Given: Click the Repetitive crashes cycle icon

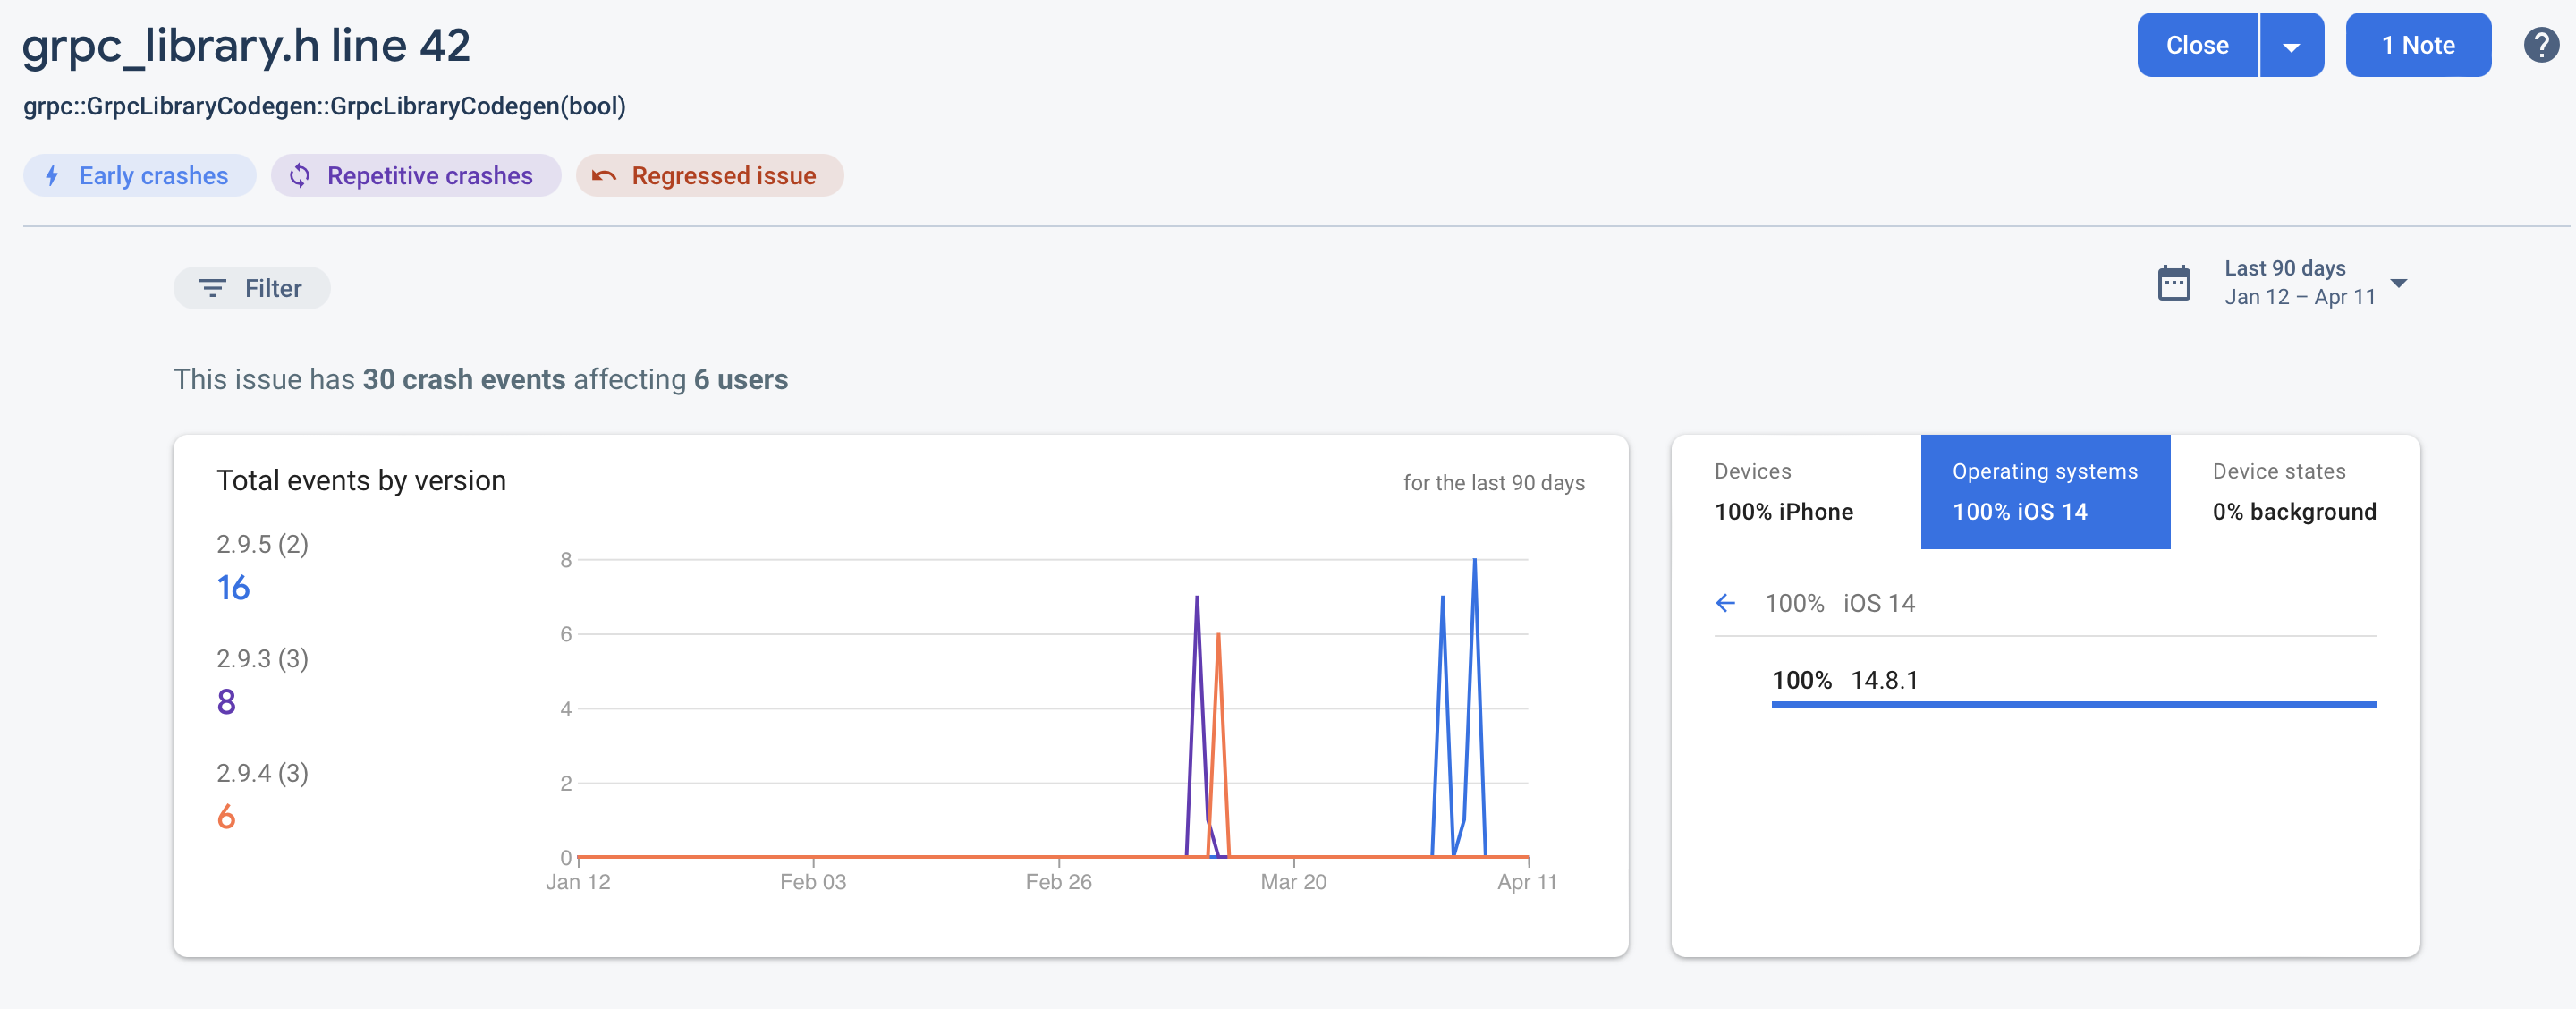Looking at the screenshot, I should (x=299, y=176).
